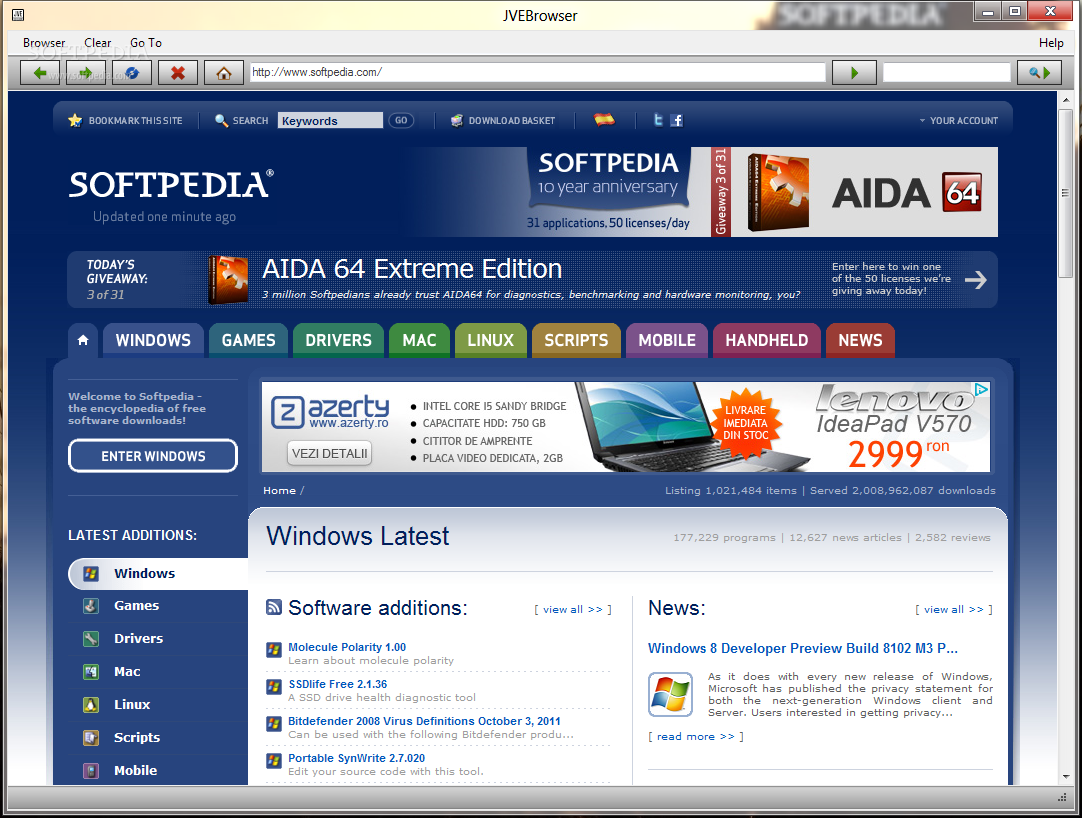The width and height of the screenshot is (1082, 818).
Task: Click green Go arrow beside address bar
Action: [x=854, y=72]
